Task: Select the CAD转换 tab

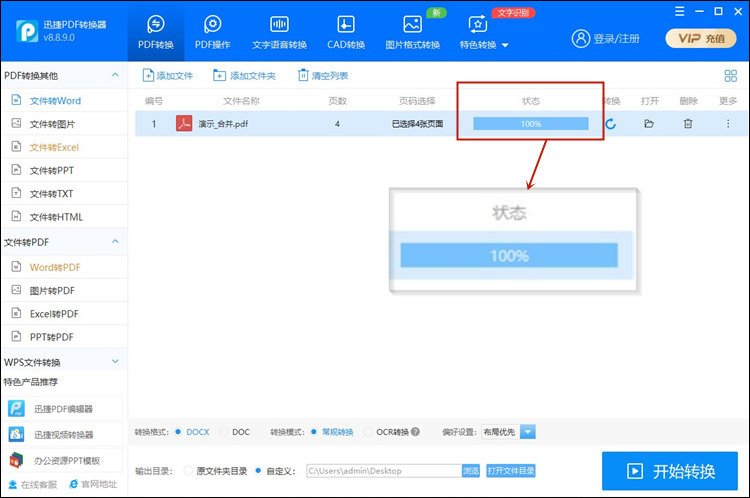Action: point(346,32)
